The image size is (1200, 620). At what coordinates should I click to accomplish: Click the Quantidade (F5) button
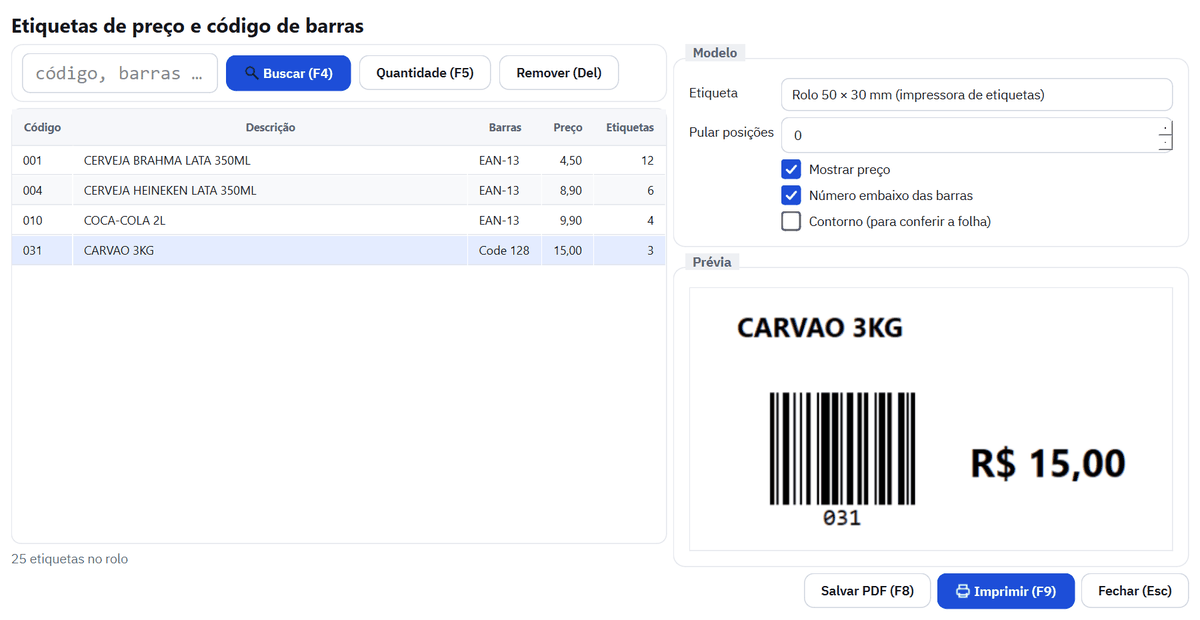(425, 73)
